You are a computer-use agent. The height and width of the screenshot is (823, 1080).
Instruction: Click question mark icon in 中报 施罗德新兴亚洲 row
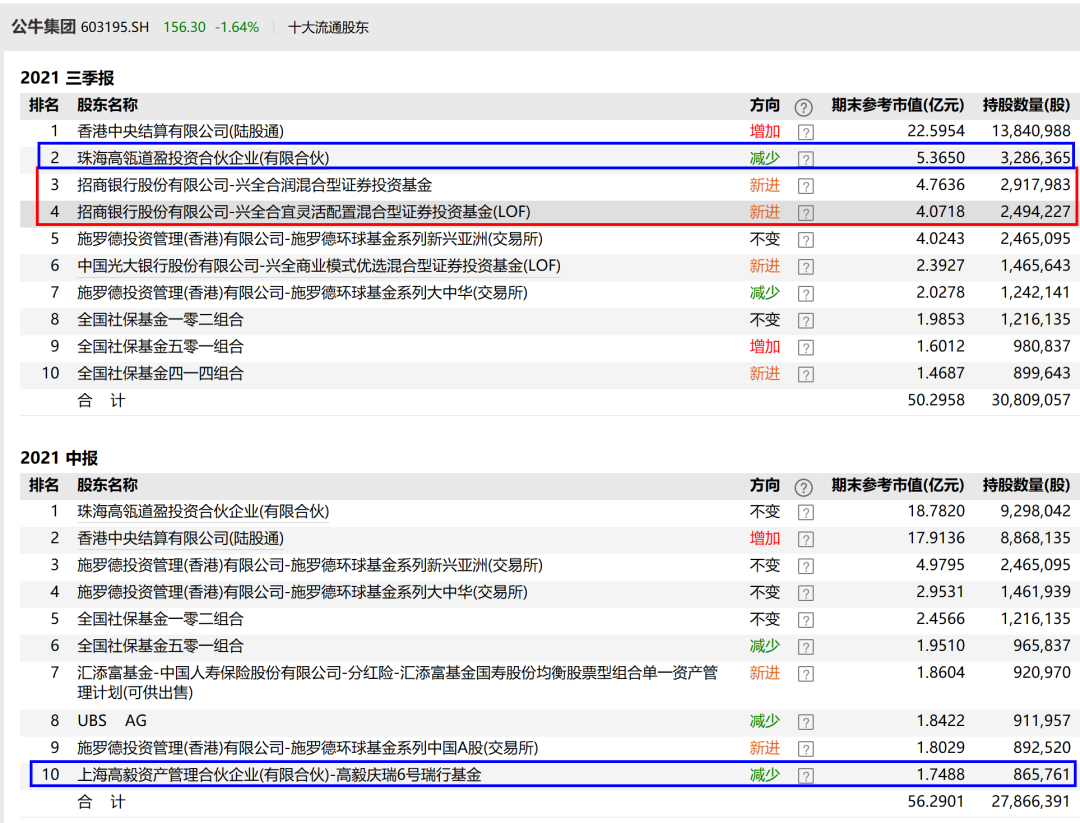[x=806, y=566]
